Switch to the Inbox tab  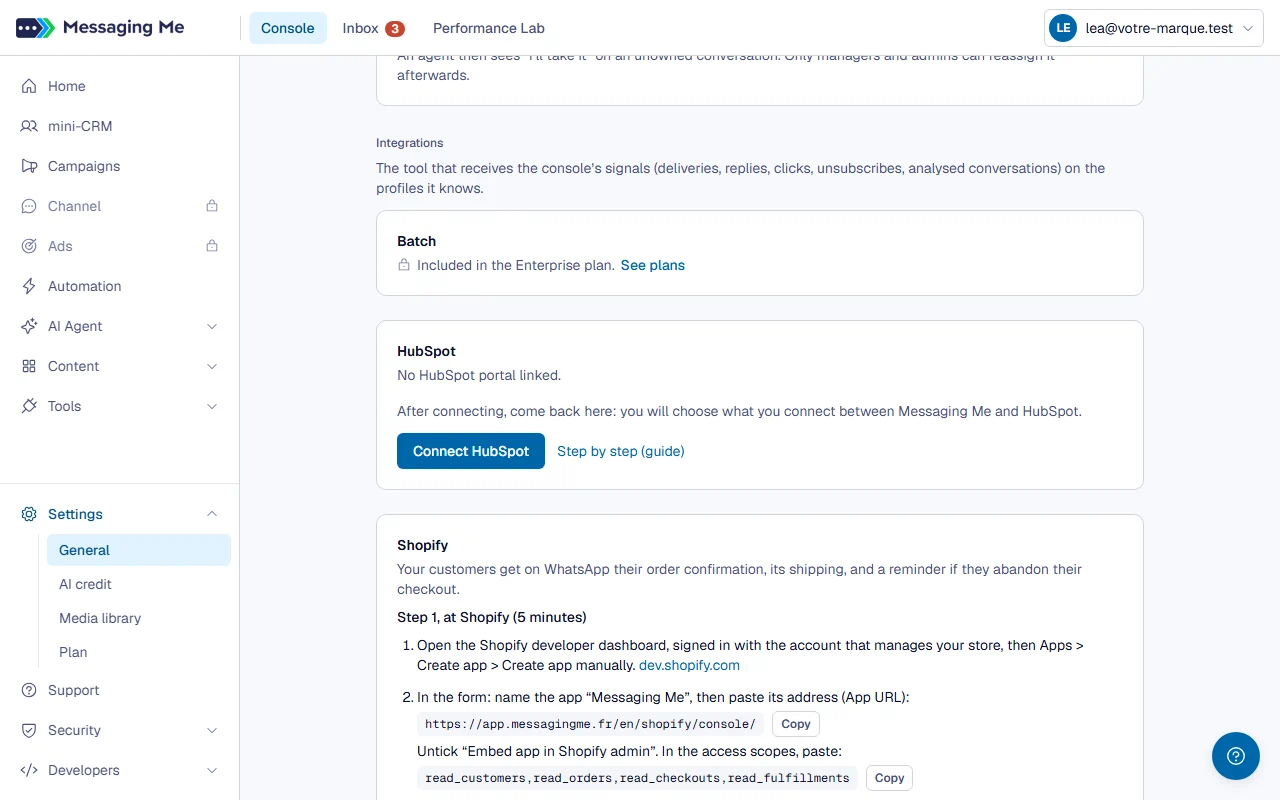point(373,28)
